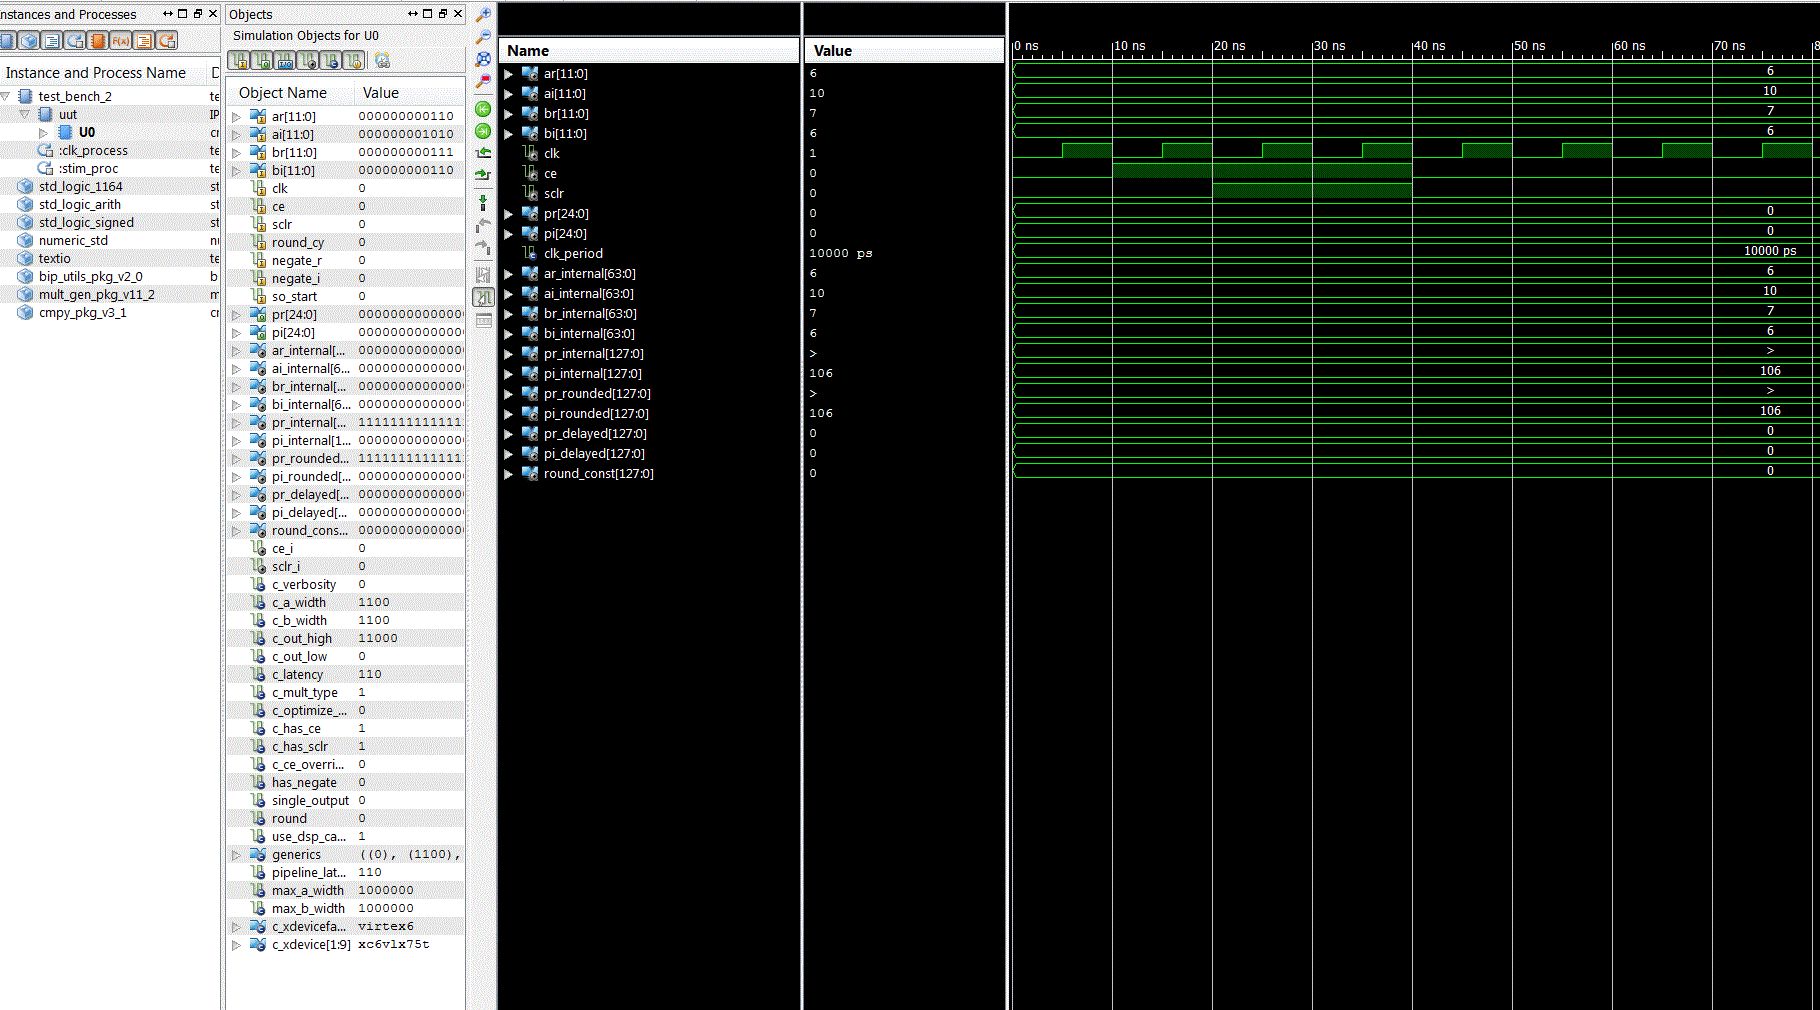Expand the U0 instance node
The width and height of the screenshot is (1820, 1010).
(x=43, y=132)
